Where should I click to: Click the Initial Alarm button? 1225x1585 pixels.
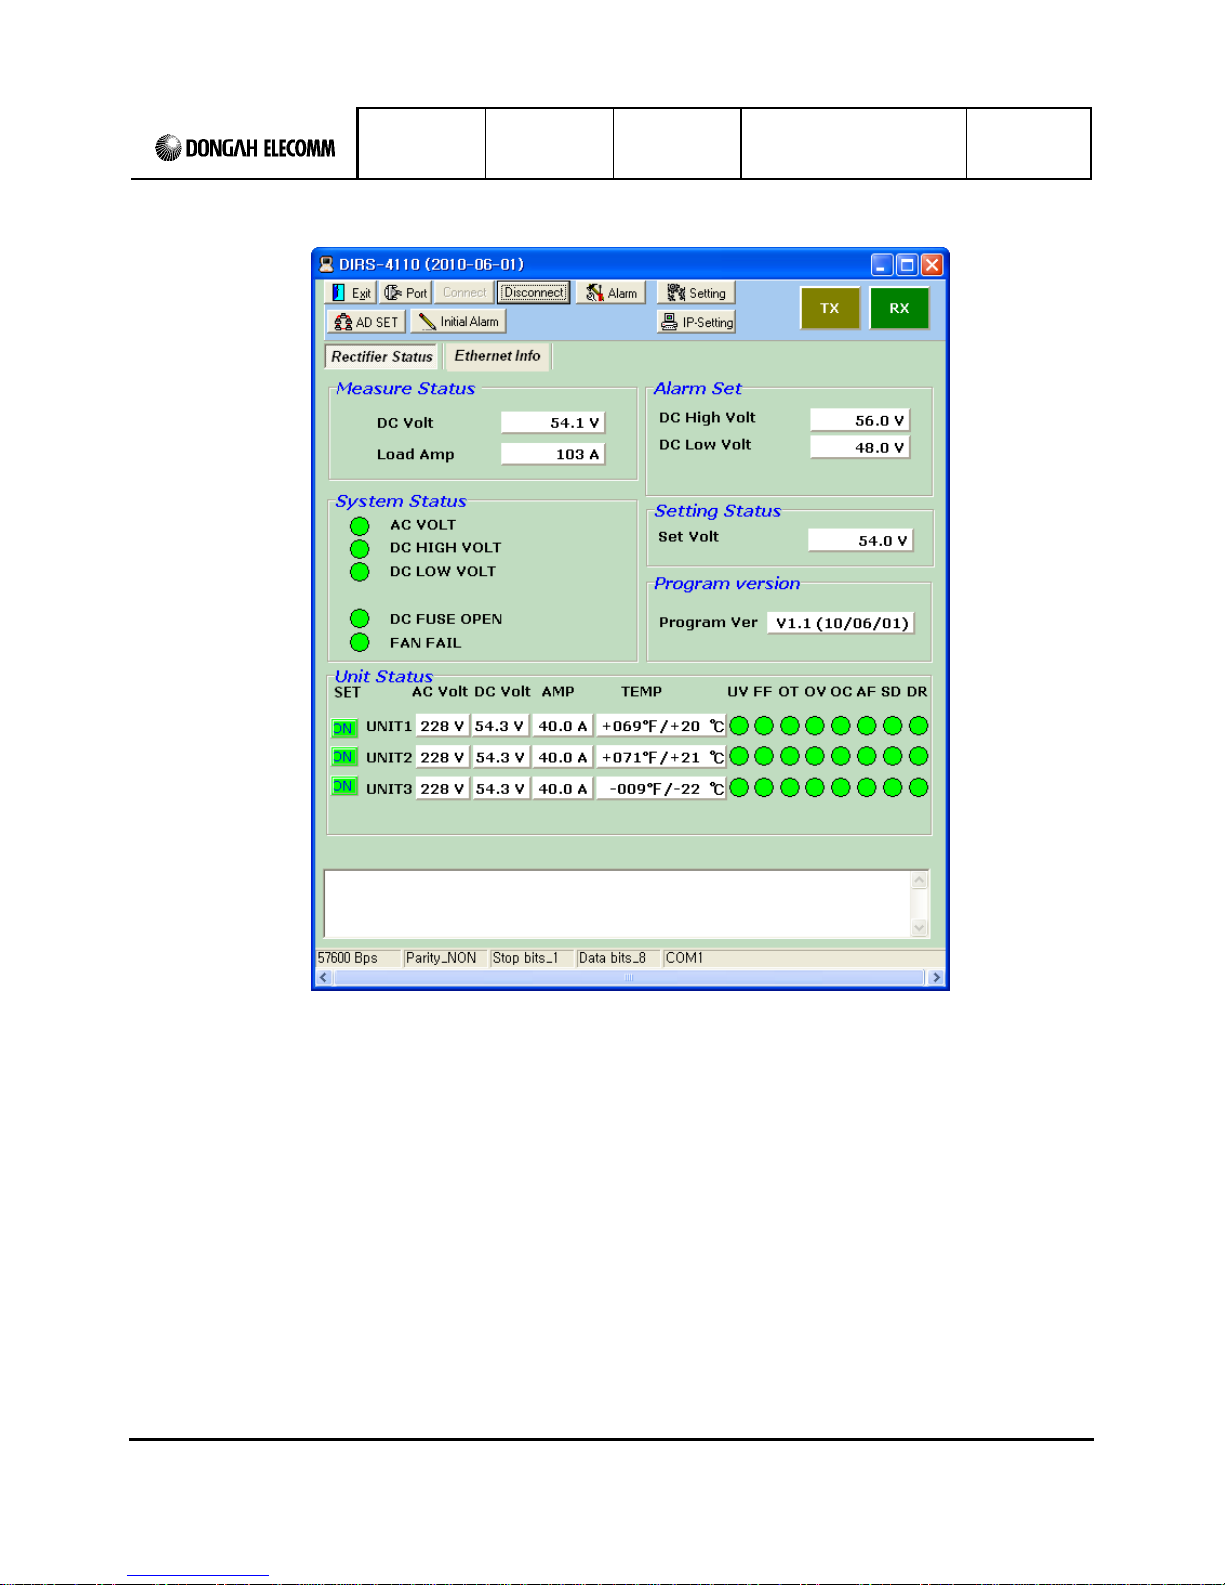click(x=458, y=322)
